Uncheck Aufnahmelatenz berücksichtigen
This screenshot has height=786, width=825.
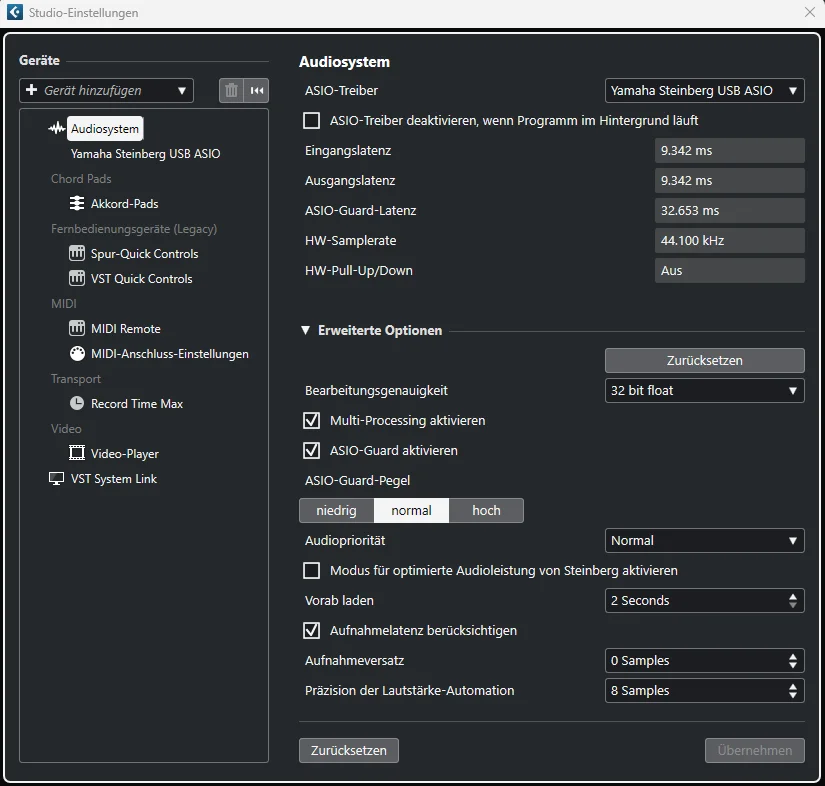click(x=311, y=630)
